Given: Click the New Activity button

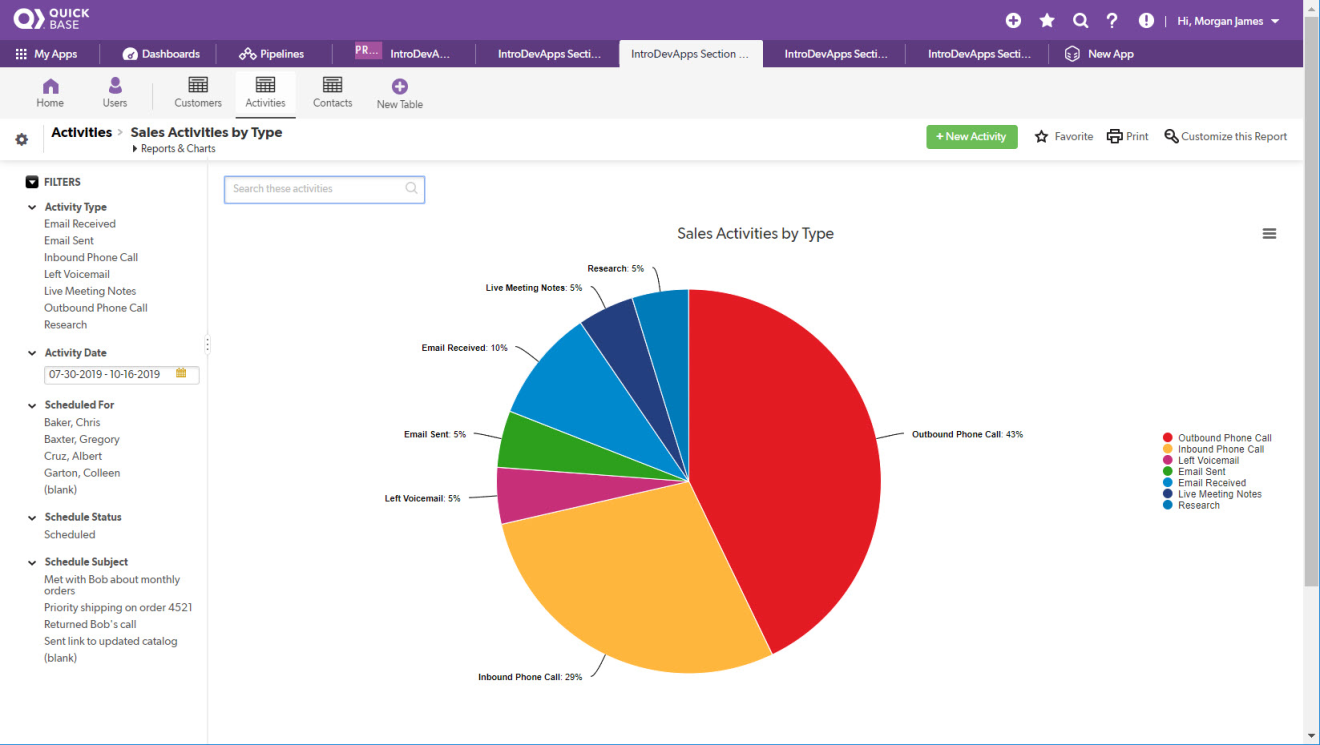Looking at the screenshot, I should pos(971,137).
